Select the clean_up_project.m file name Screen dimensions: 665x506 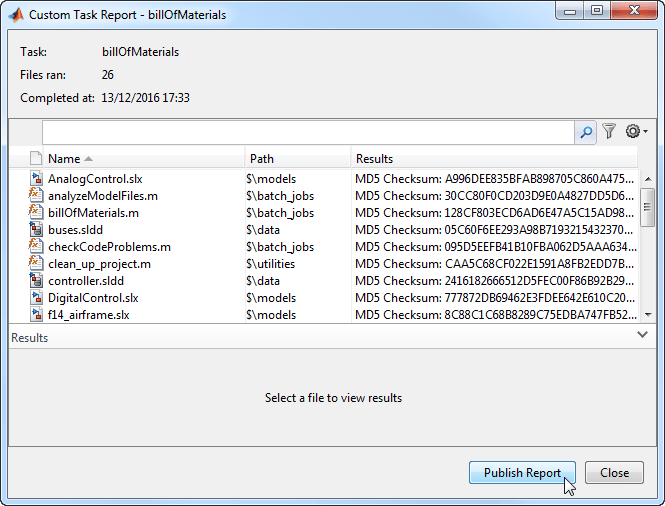[x=99, y=264]
